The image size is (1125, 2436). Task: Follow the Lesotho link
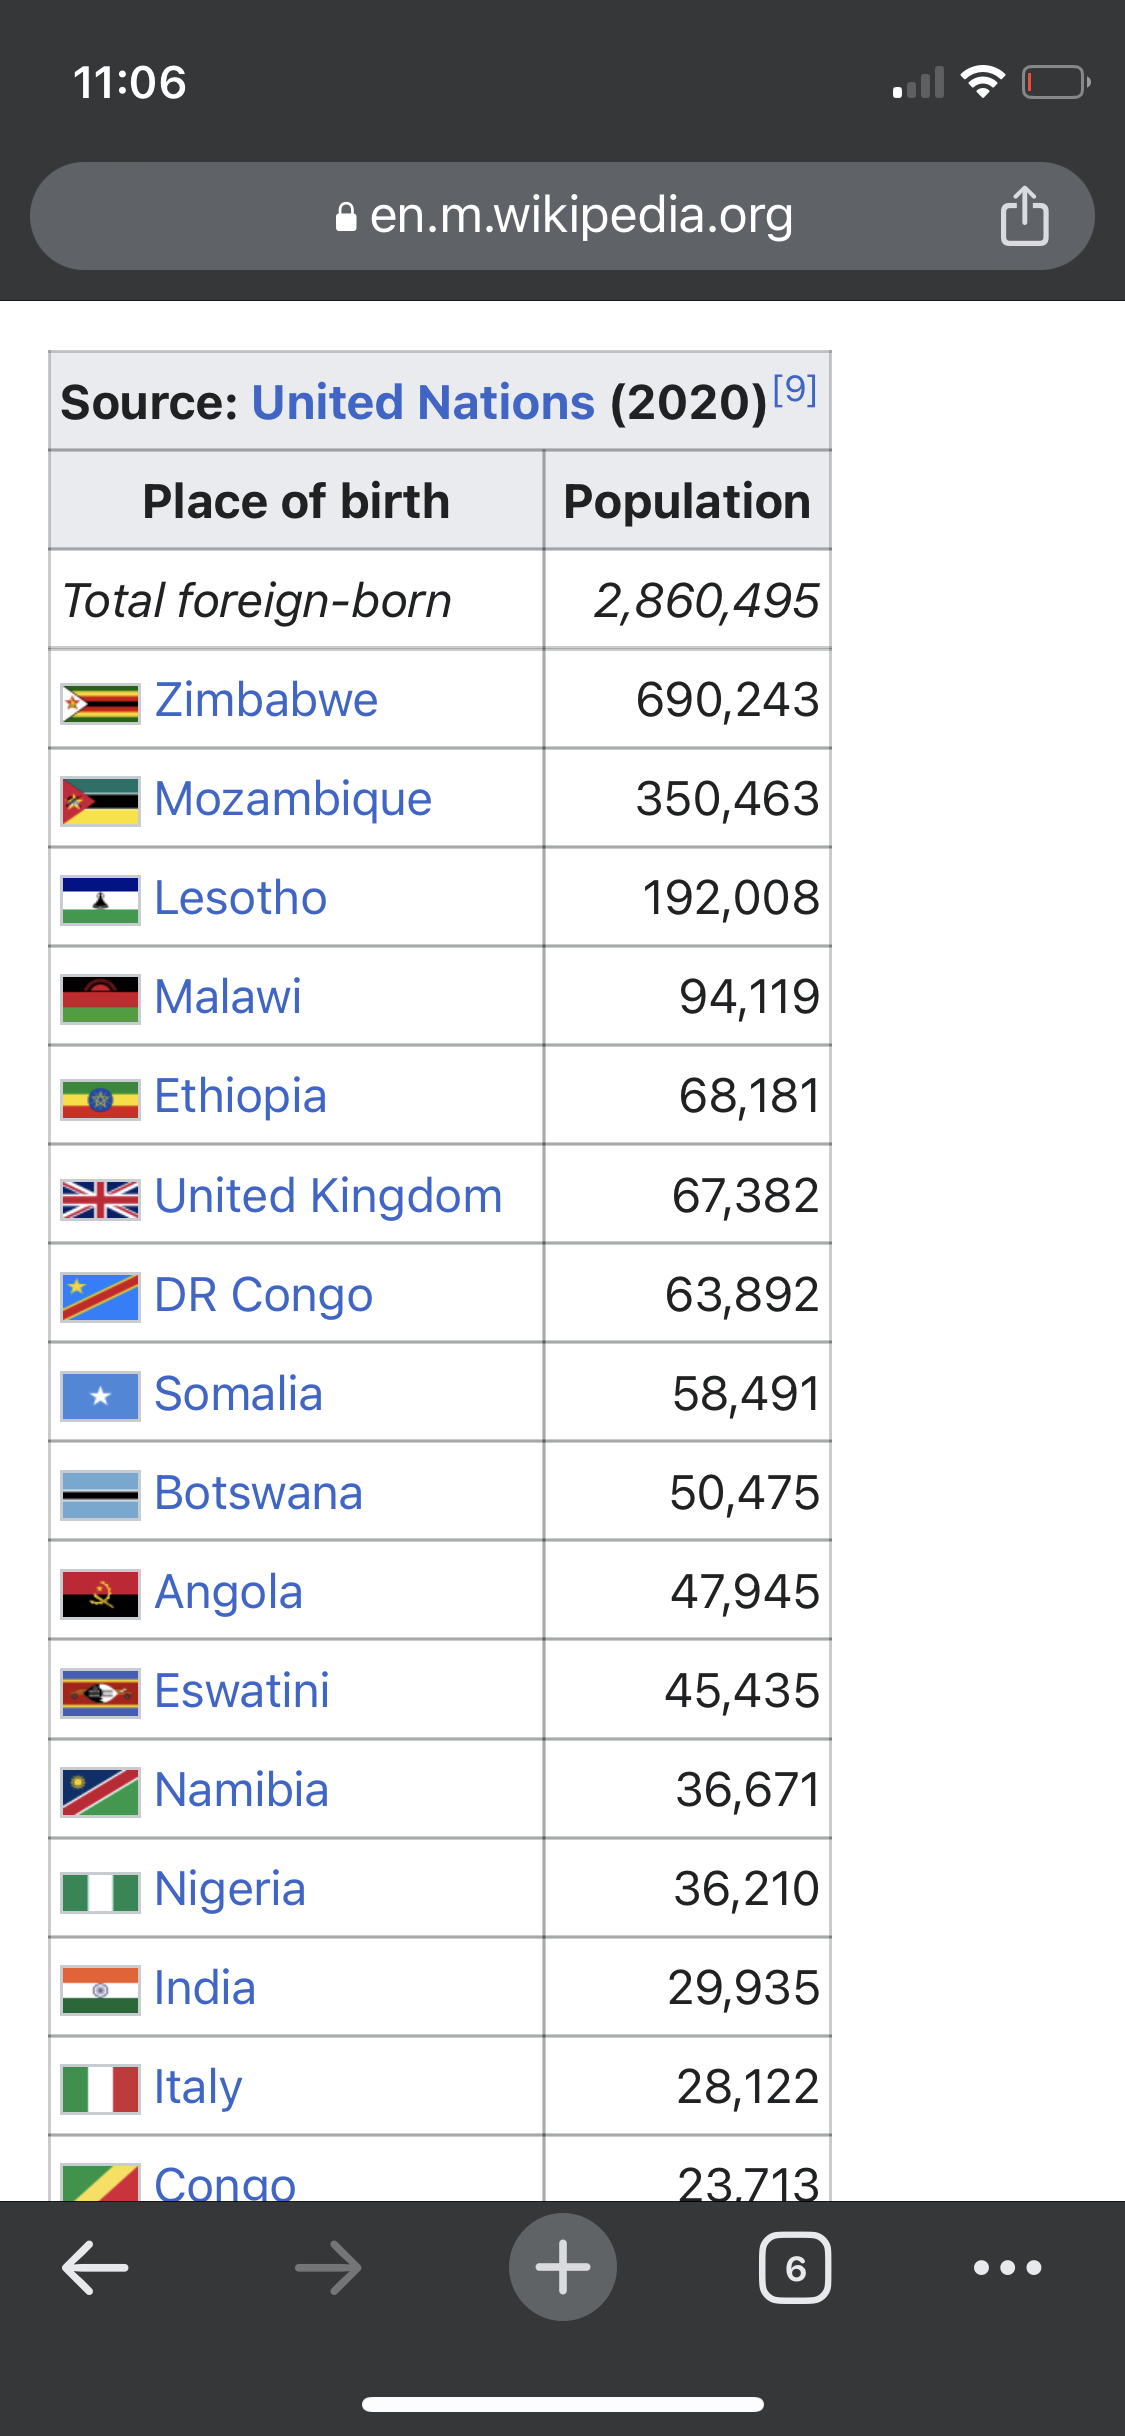(241, 898)
